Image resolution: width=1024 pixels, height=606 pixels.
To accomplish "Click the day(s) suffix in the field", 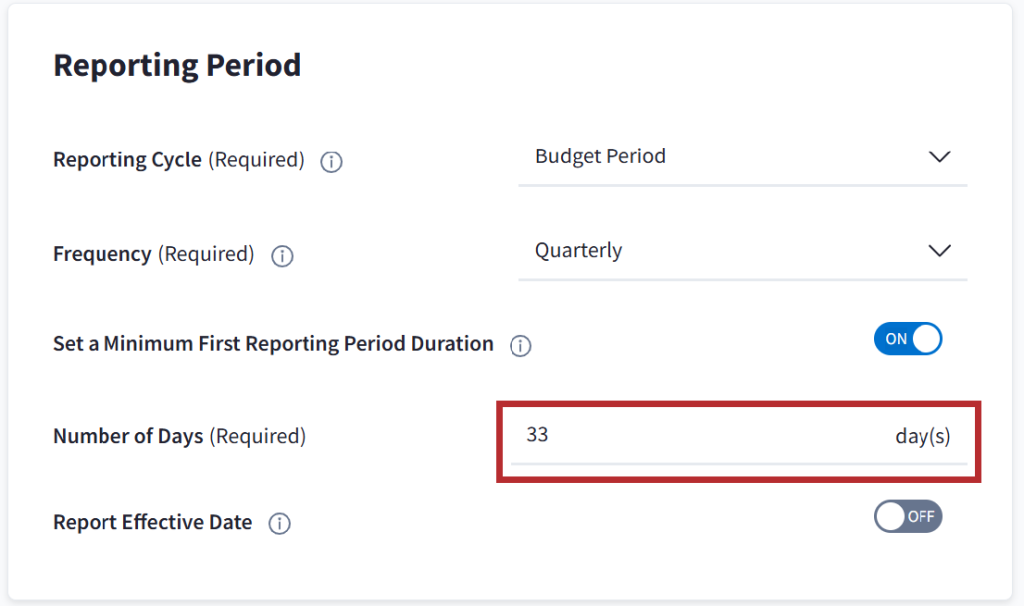I will click(x=922, y=437).
